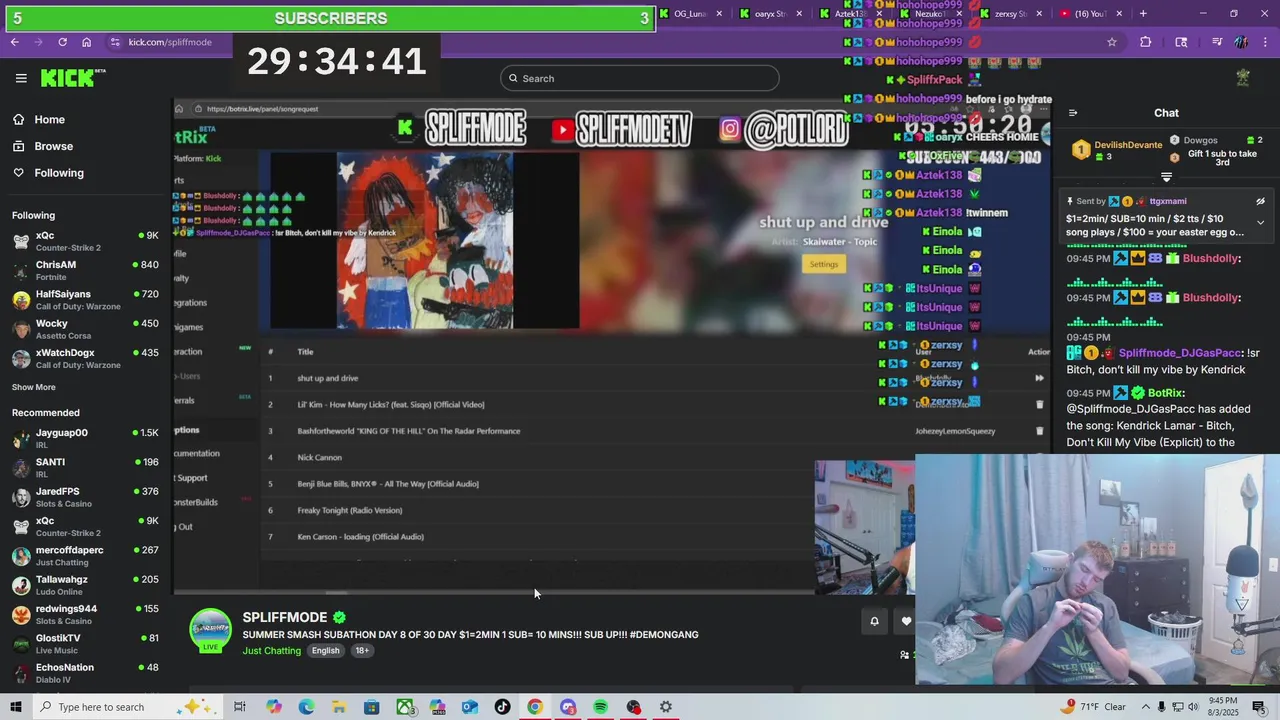
Task: Click the notification bell for SPLIFFMODE
Action: pyautogui.click(x=874, y=621)
